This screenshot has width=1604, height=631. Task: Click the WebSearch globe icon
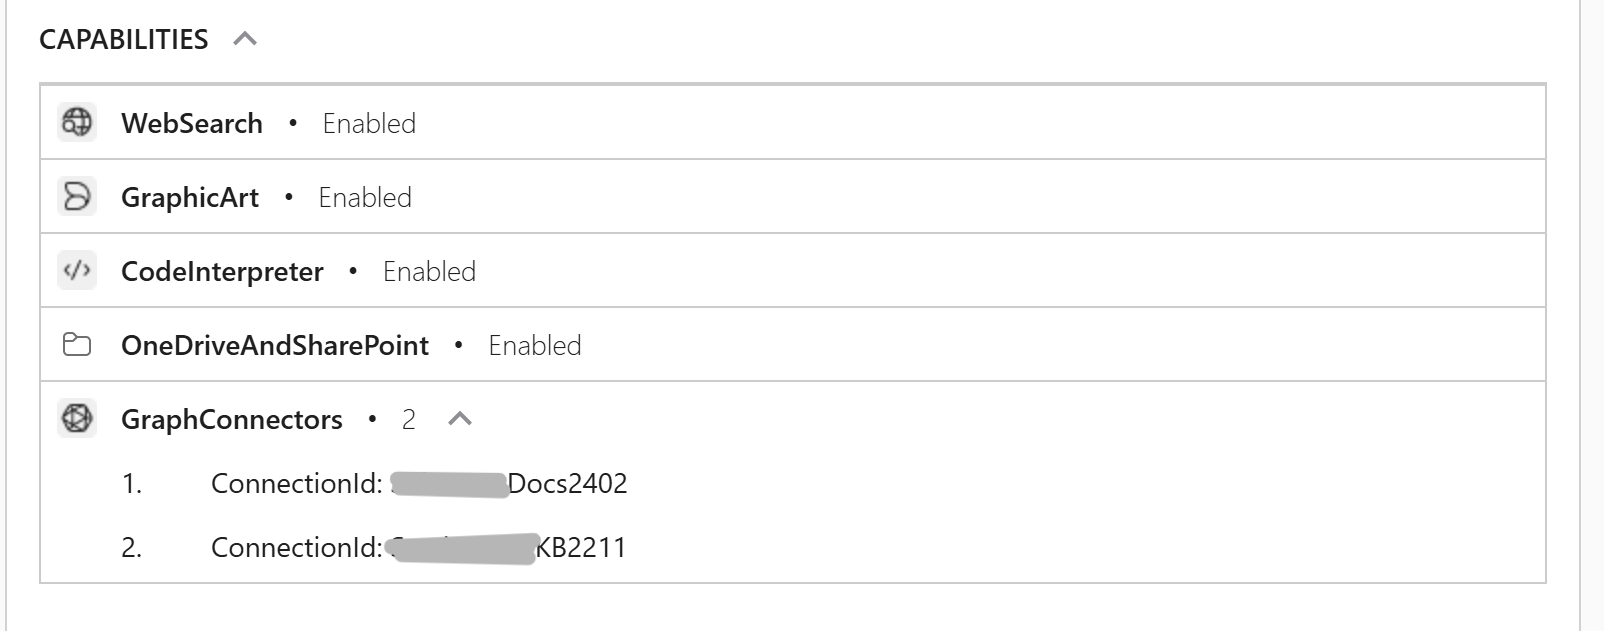77,122
